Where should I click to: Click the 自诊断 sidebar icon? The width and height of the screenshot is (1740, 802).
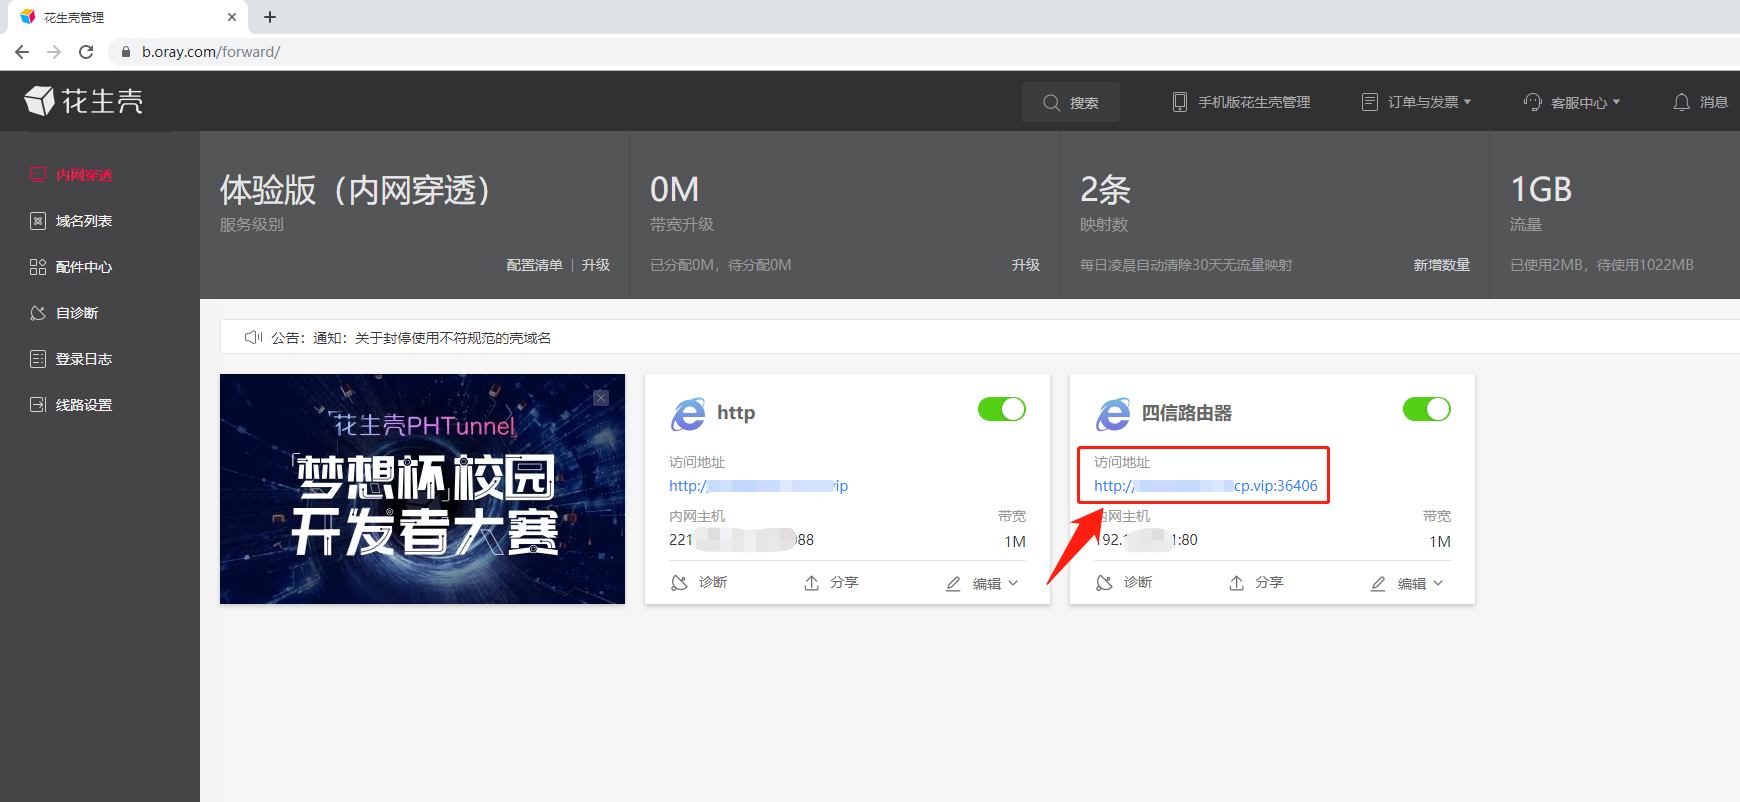tap(38, 313)
